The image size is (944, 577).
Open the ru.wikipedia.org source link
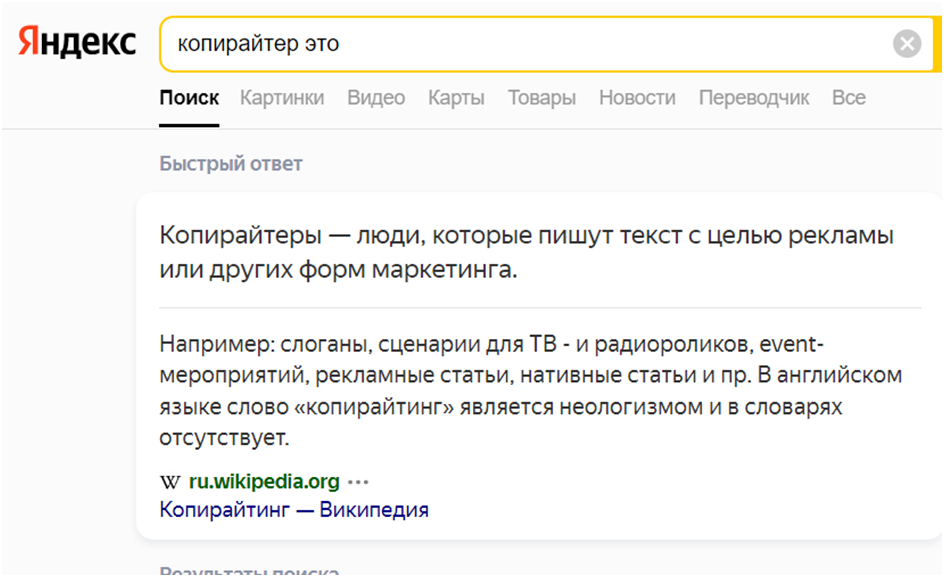click(x=264, y=482)
